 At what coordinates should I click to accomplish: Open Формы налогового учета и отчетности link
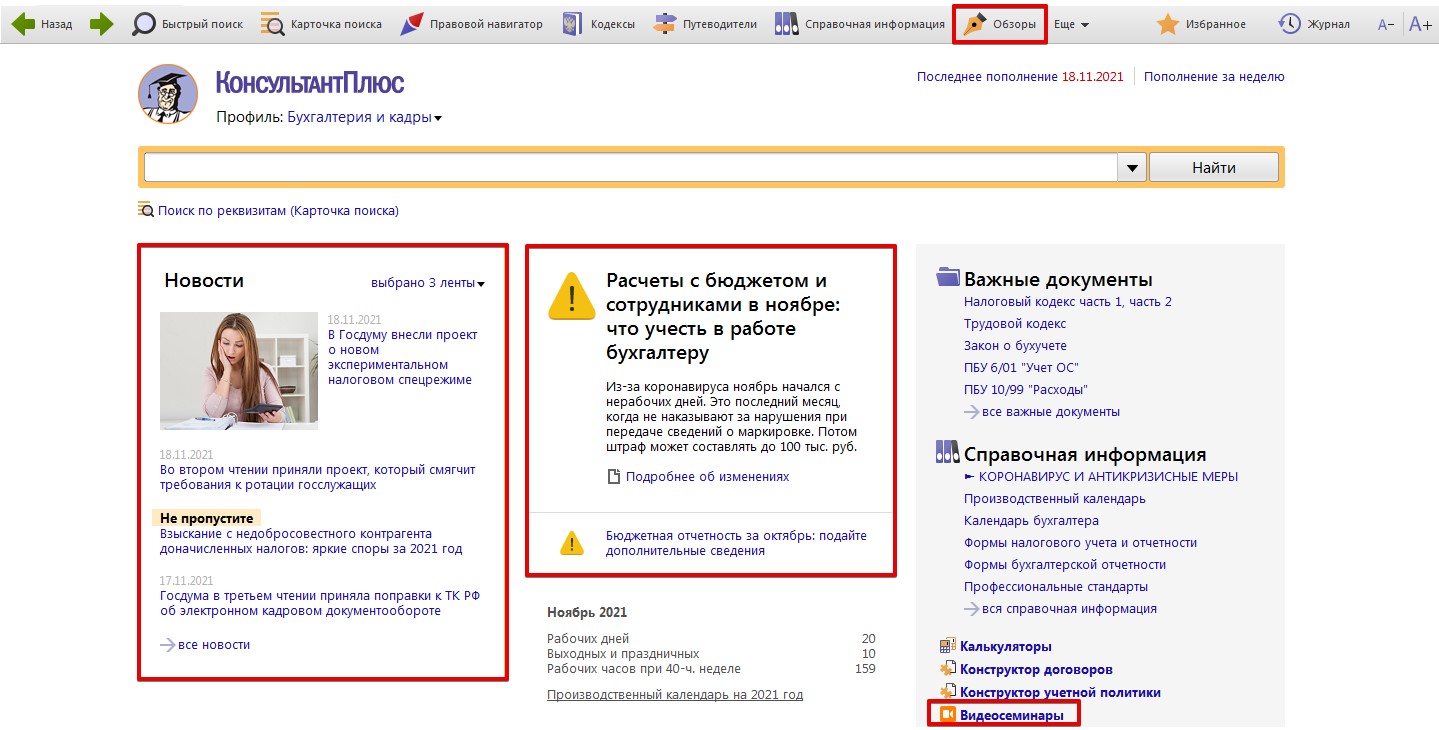(x=1080, y=542)
